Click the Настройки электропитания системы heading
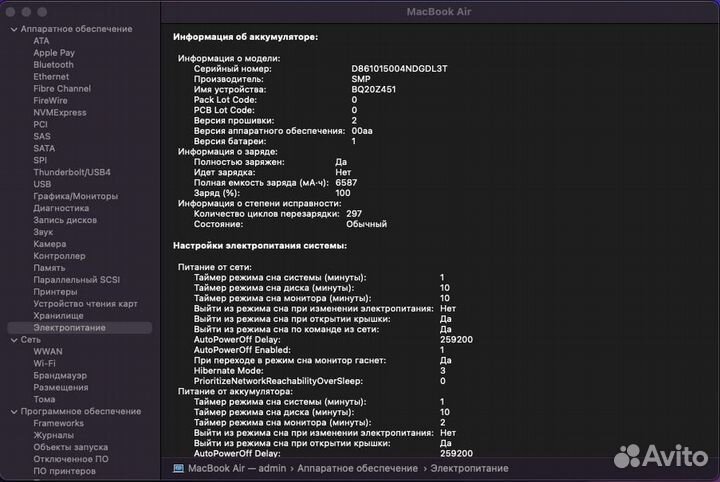This screenshot has width=720, height=482. click(x=260, y=246)
